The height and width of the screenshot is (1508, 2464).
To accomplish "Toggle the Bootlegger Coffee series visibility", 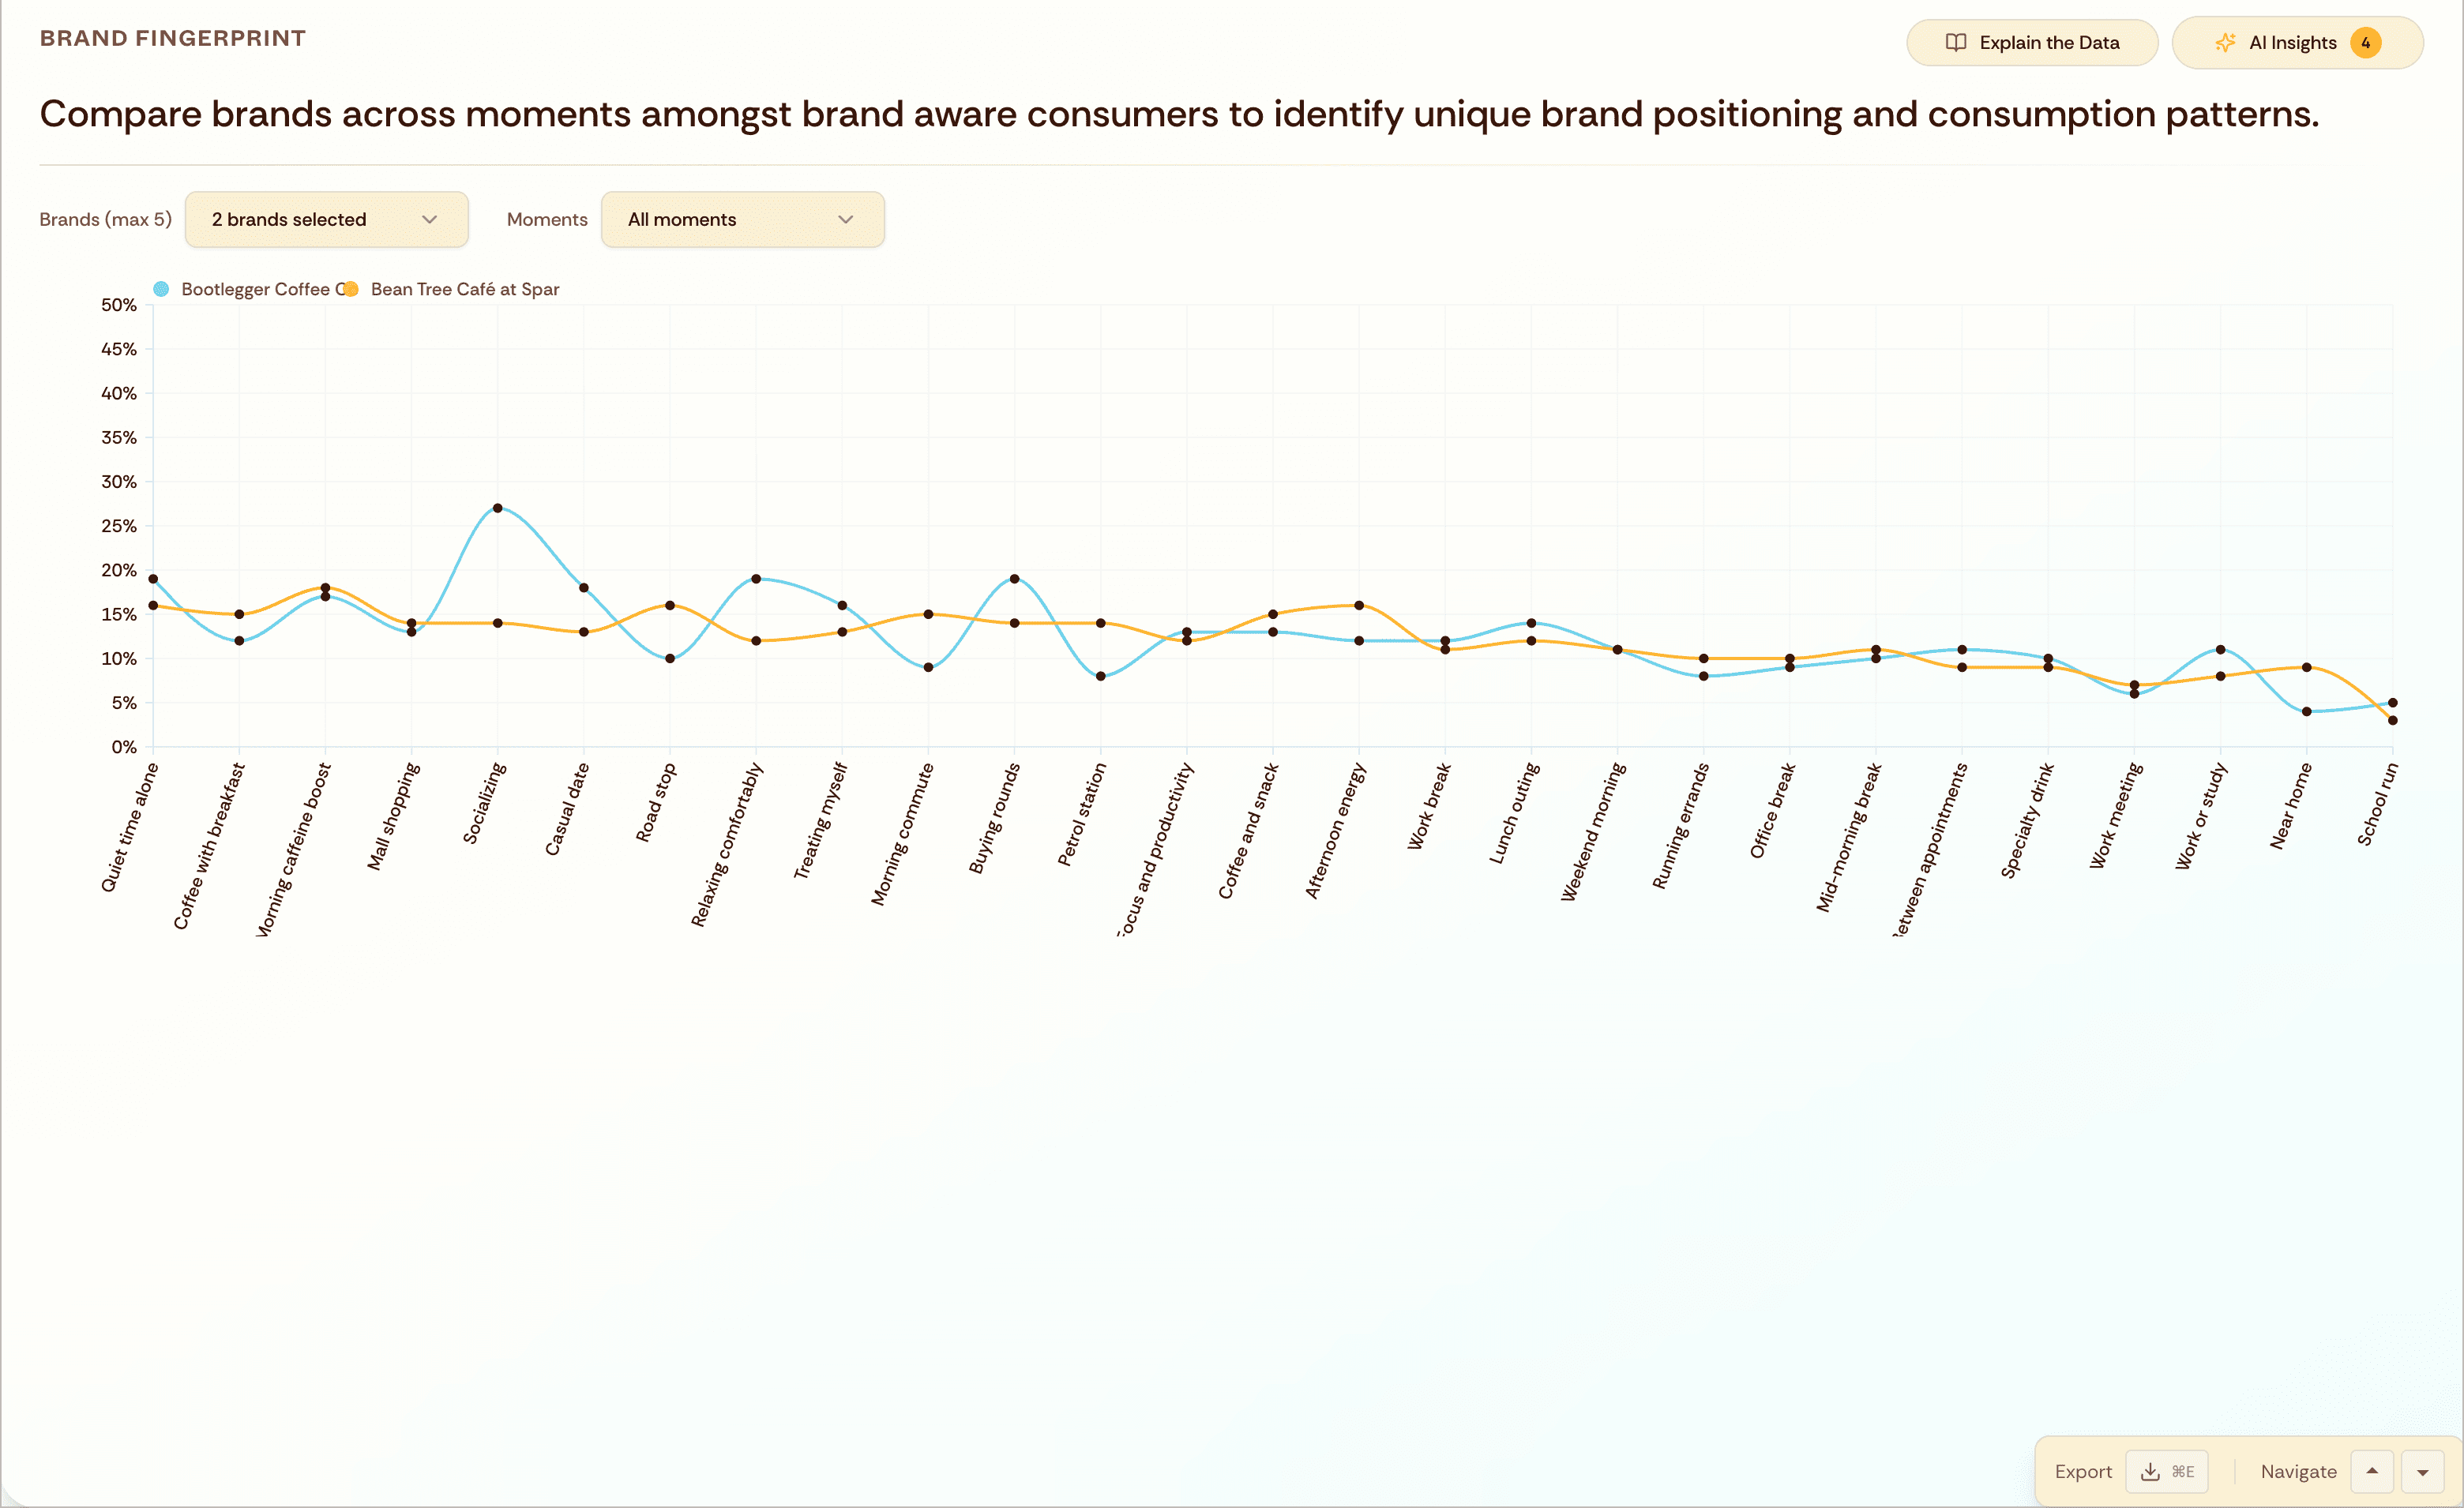I will (x=255, y=289).
